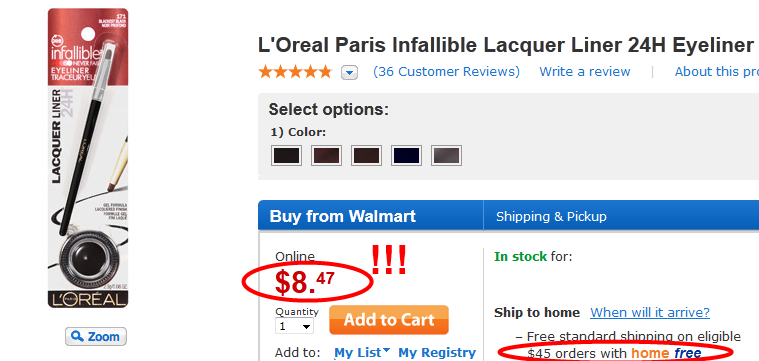Open the star rating breakdown dropdown arrow
This screenshot has height=361, width=759.
coord(349,73)
